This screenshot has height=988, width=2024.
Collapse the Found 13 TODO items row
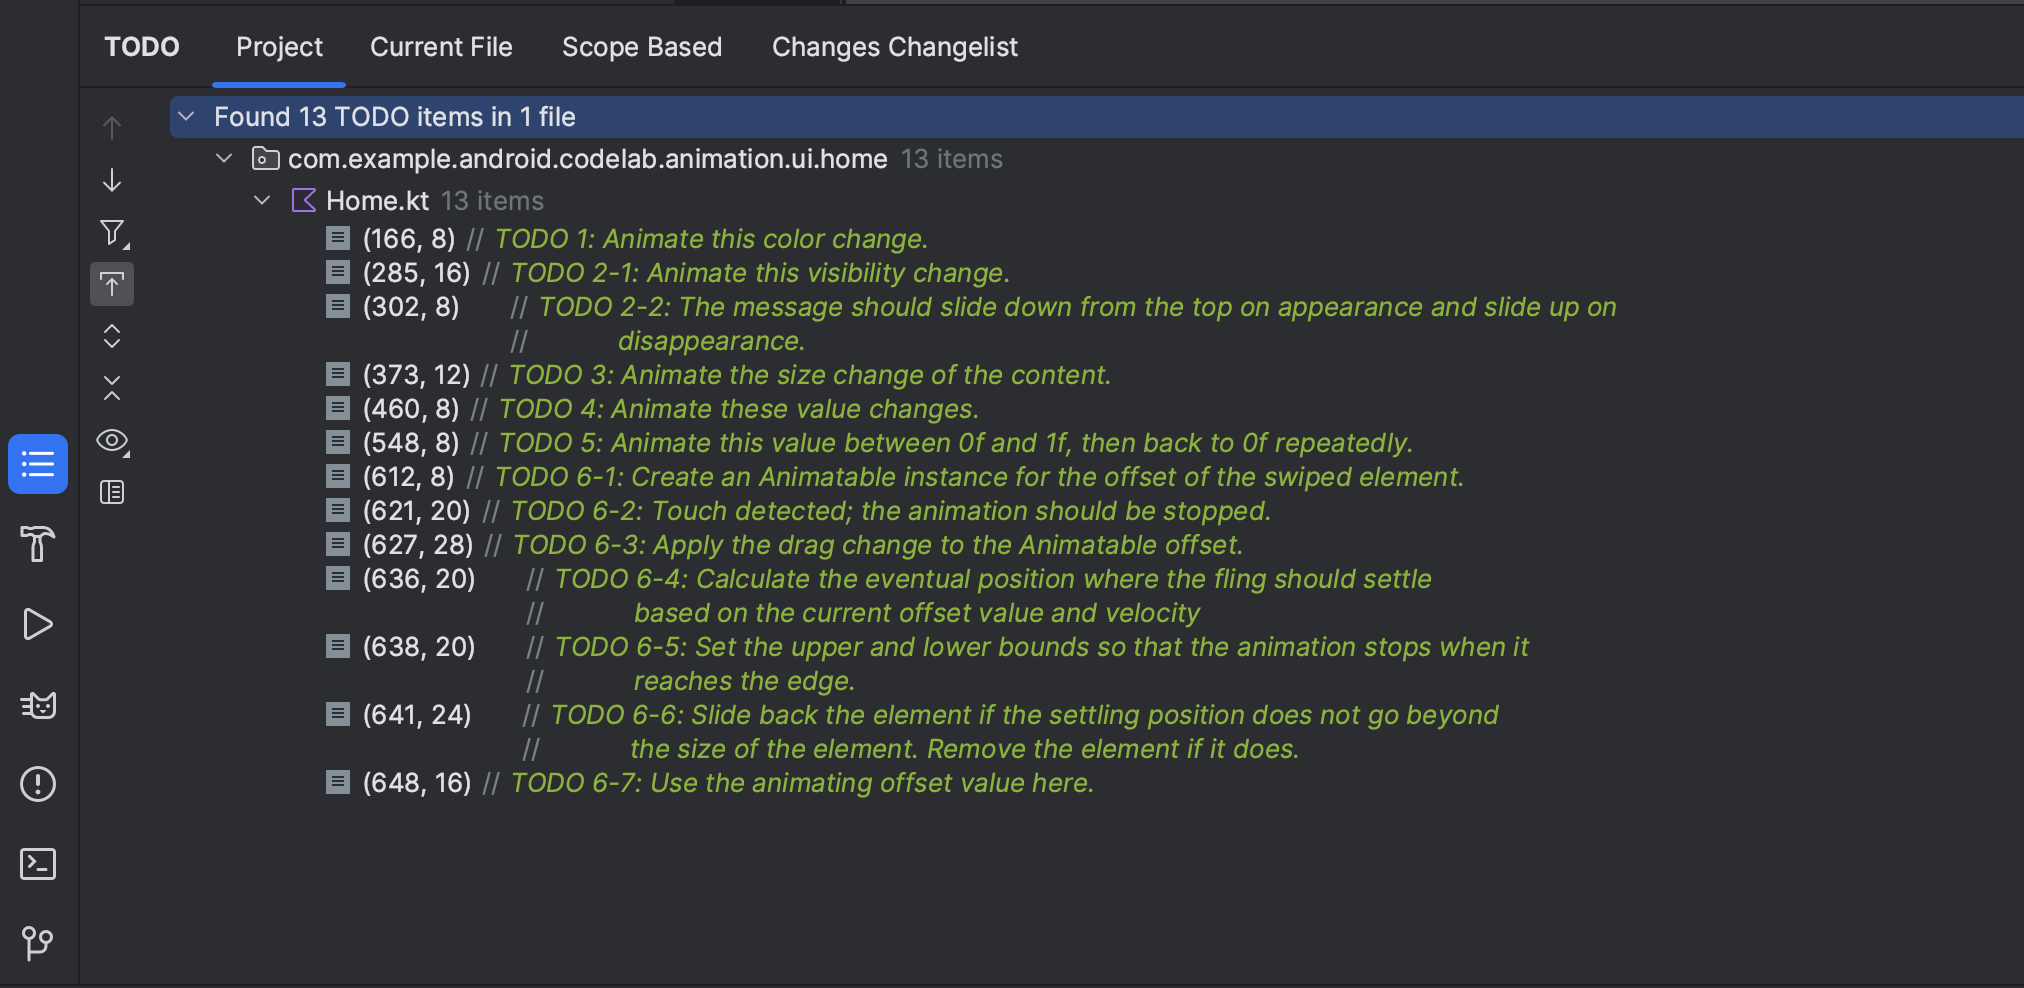point(186,116)
